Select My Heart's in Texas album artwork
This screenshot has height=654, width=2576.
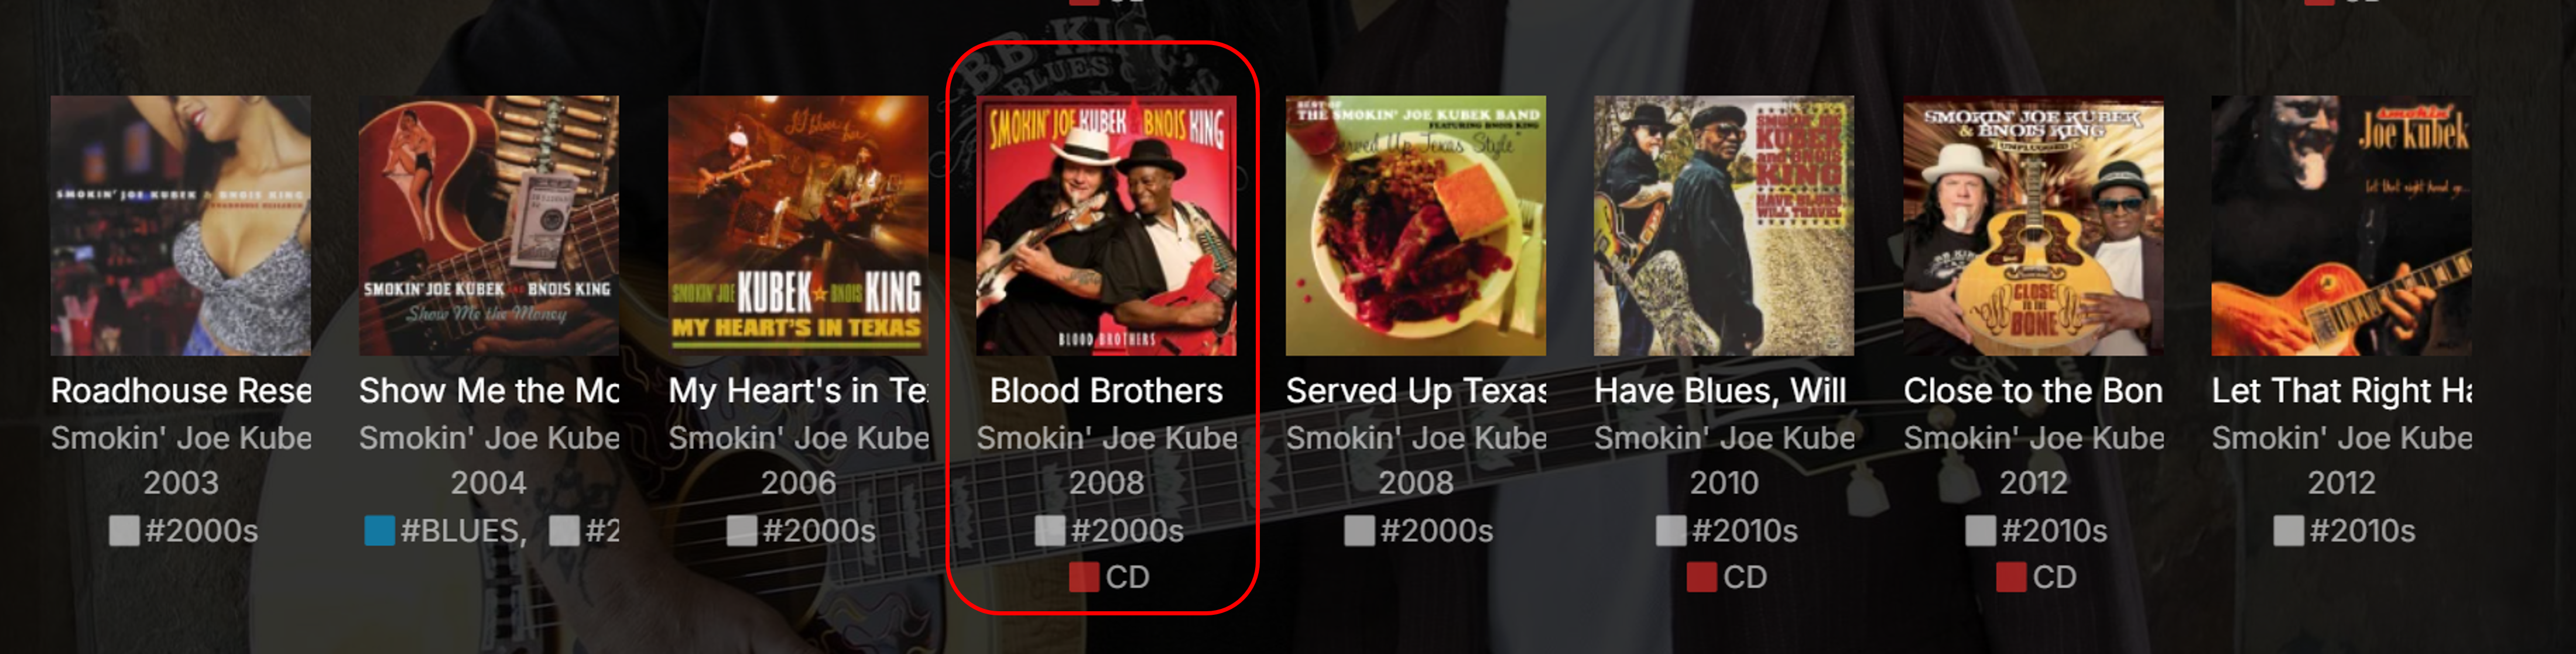798,225
